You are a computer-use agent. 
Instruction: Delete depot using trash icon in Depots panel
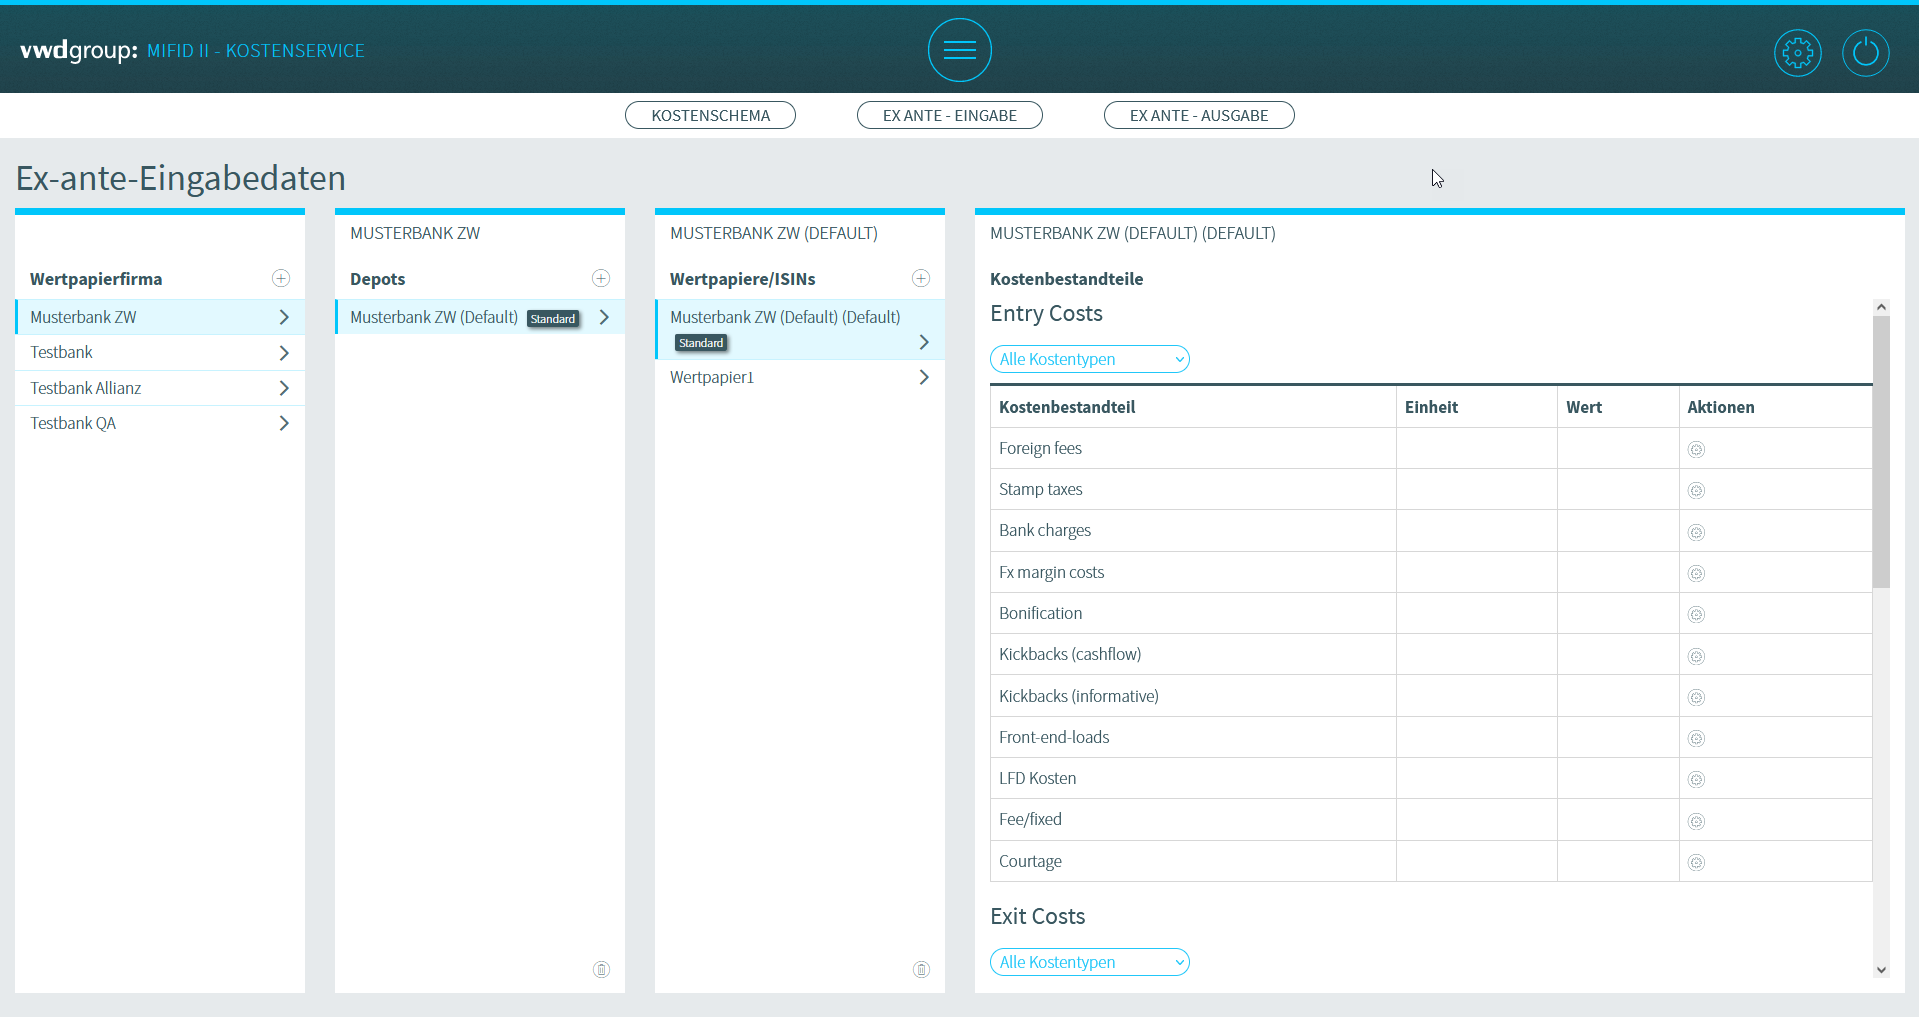click(x=601, y=969)
